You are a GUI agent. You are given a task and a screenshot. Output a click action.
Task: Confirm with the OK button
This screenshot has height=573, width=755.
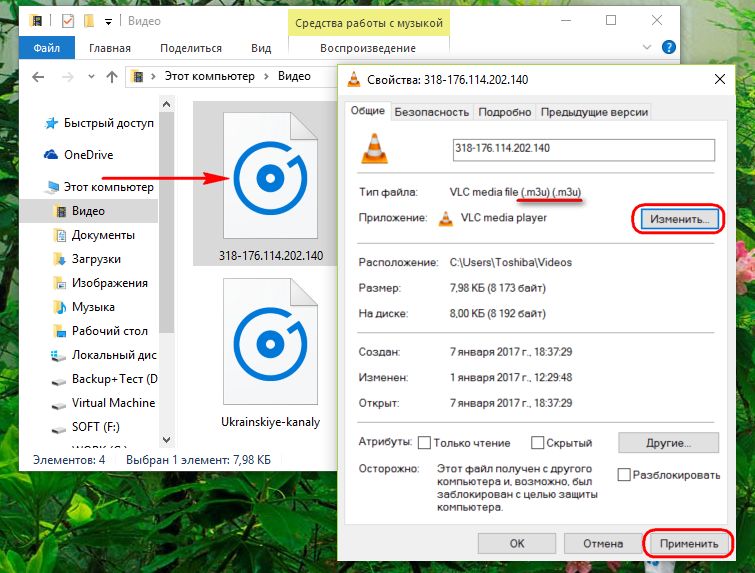point(517,544)
